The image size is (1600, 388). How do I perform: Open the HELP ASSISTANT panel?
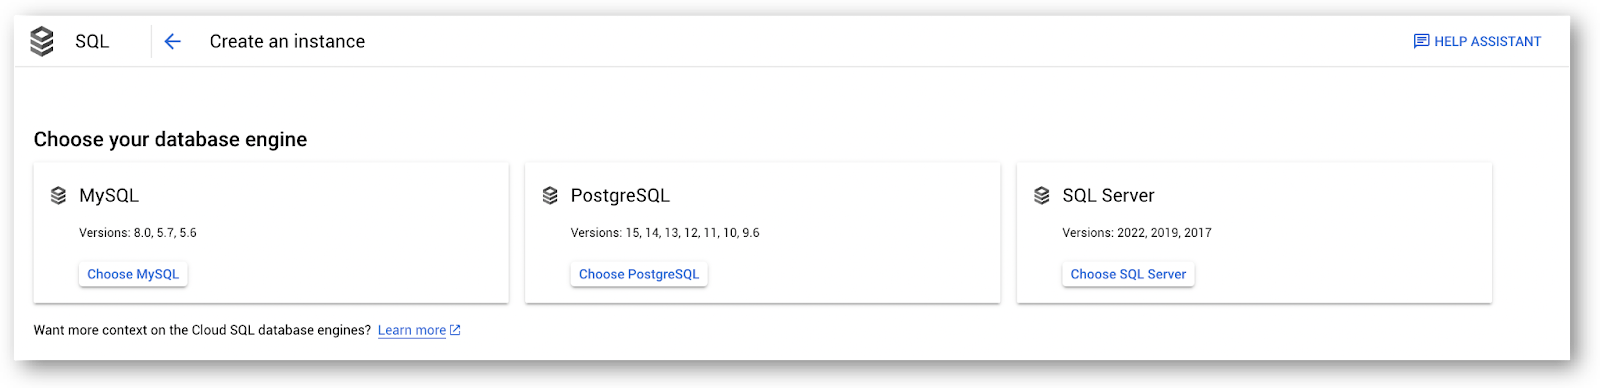(x=1477, y=41)
